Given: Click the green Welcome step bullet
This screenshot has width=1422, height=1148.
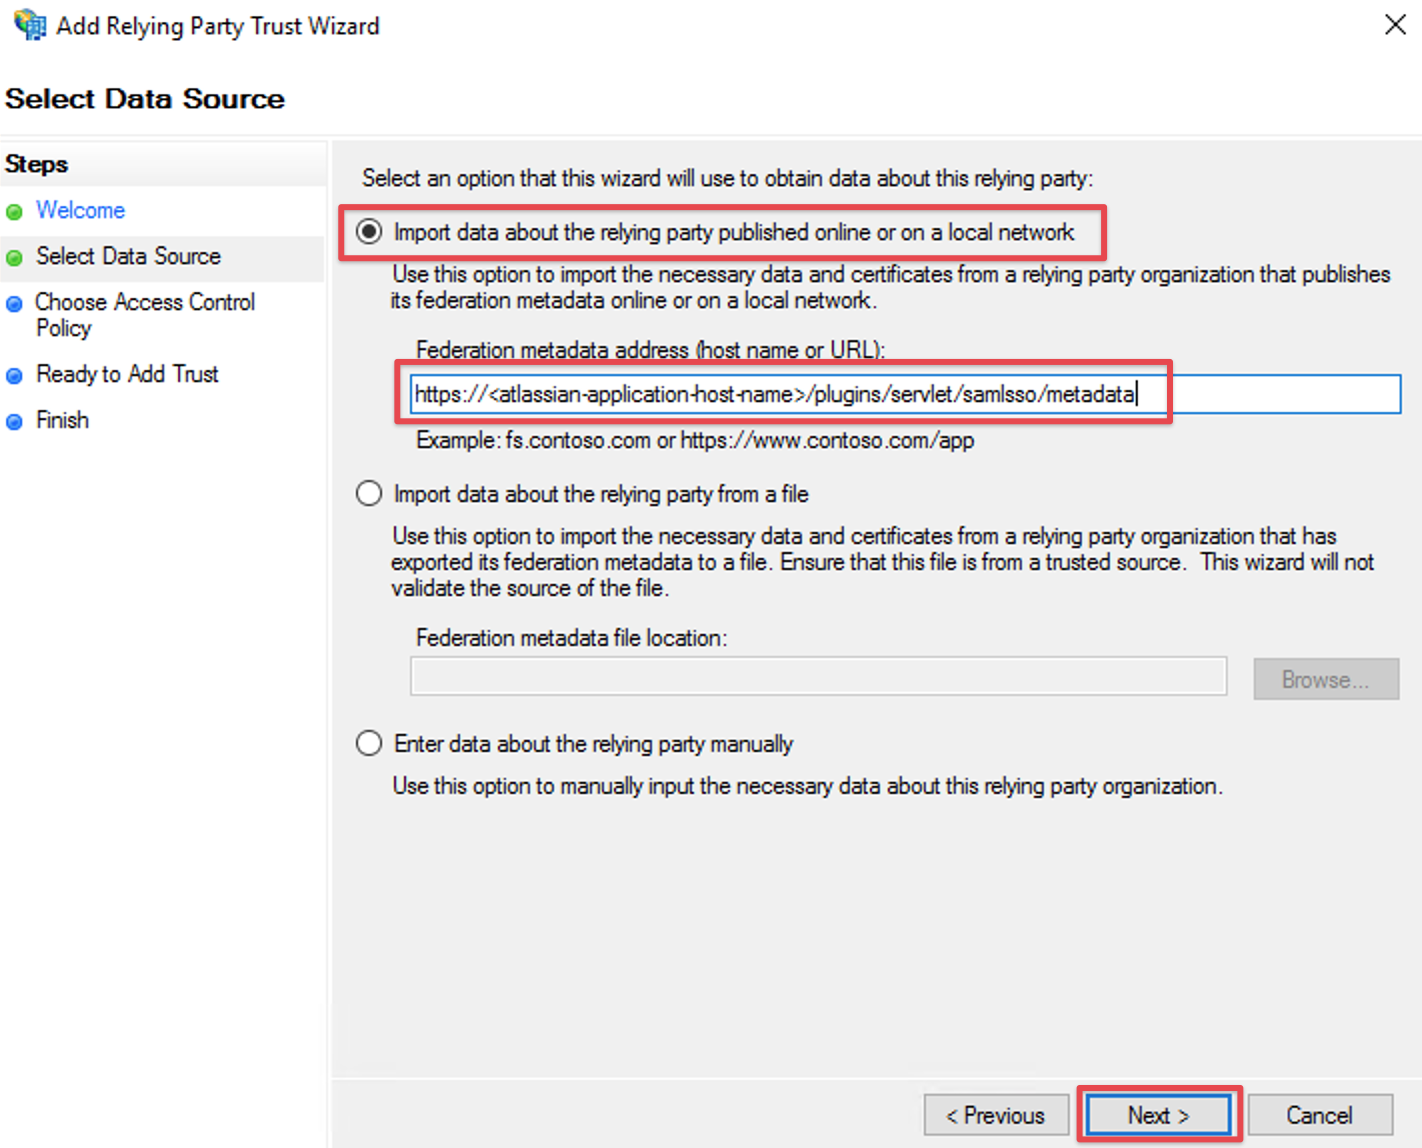Looking at the screenshot, I should (14, 212).
